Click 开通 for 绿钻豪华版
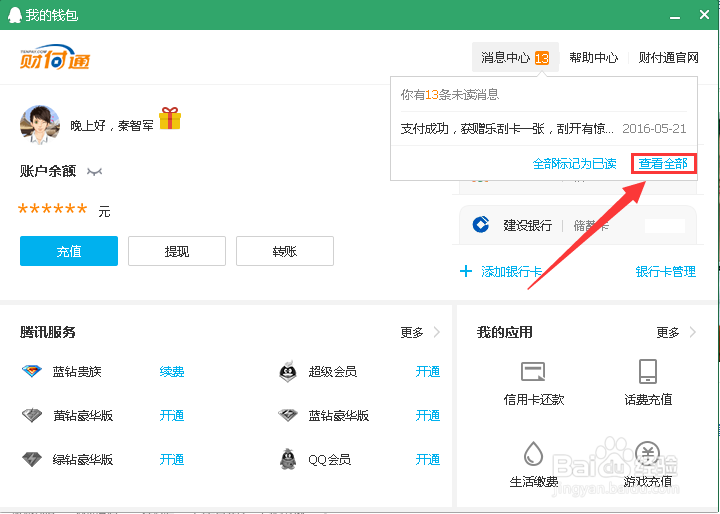Screen dimensions: 720x514 tap(172, 459)
